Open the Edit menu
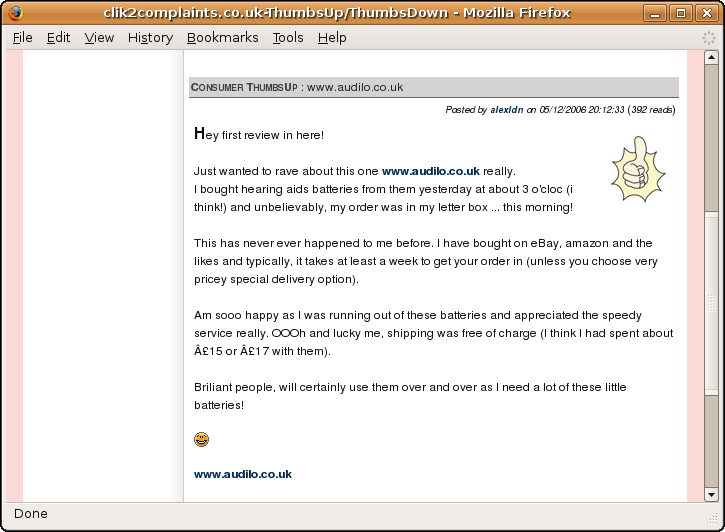The image size is (725, 532). tap(58, 37)
